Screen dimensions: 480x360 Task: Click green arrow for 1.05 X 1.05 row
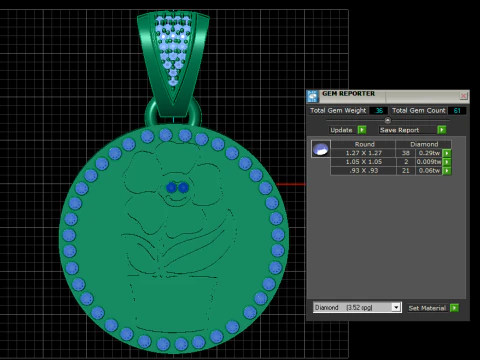[x=447, y=162]
